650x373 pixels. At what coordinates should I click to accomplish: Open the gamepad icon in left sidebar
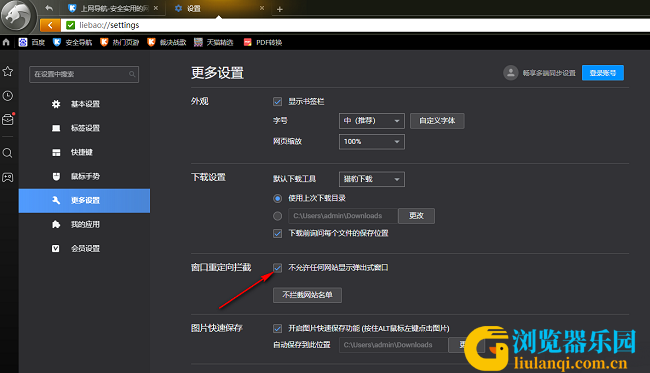click(8, 177)
